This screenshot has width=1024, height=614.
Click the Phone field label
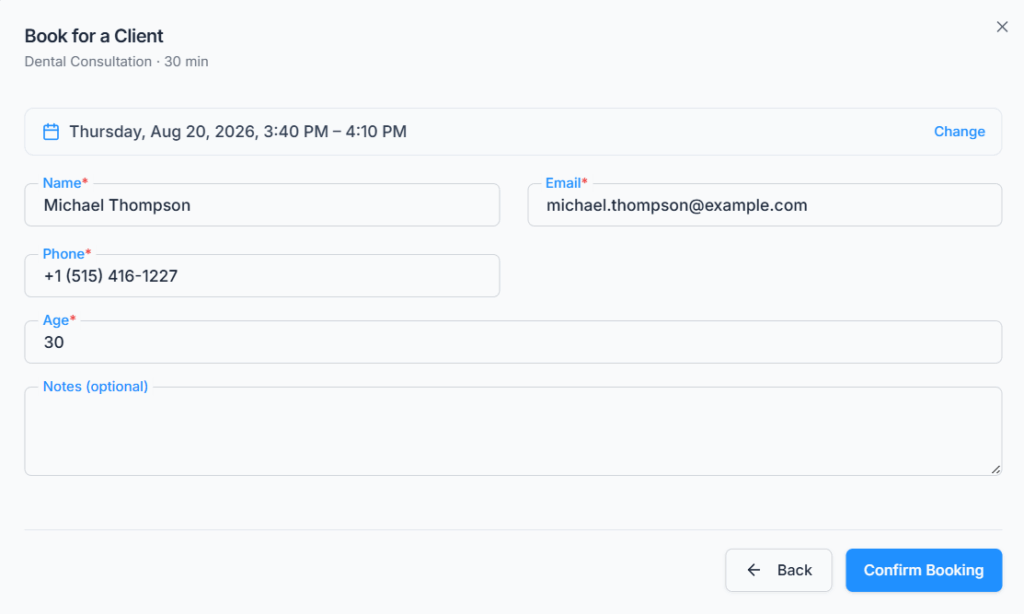pyautogui.click(x=67, y=253)
